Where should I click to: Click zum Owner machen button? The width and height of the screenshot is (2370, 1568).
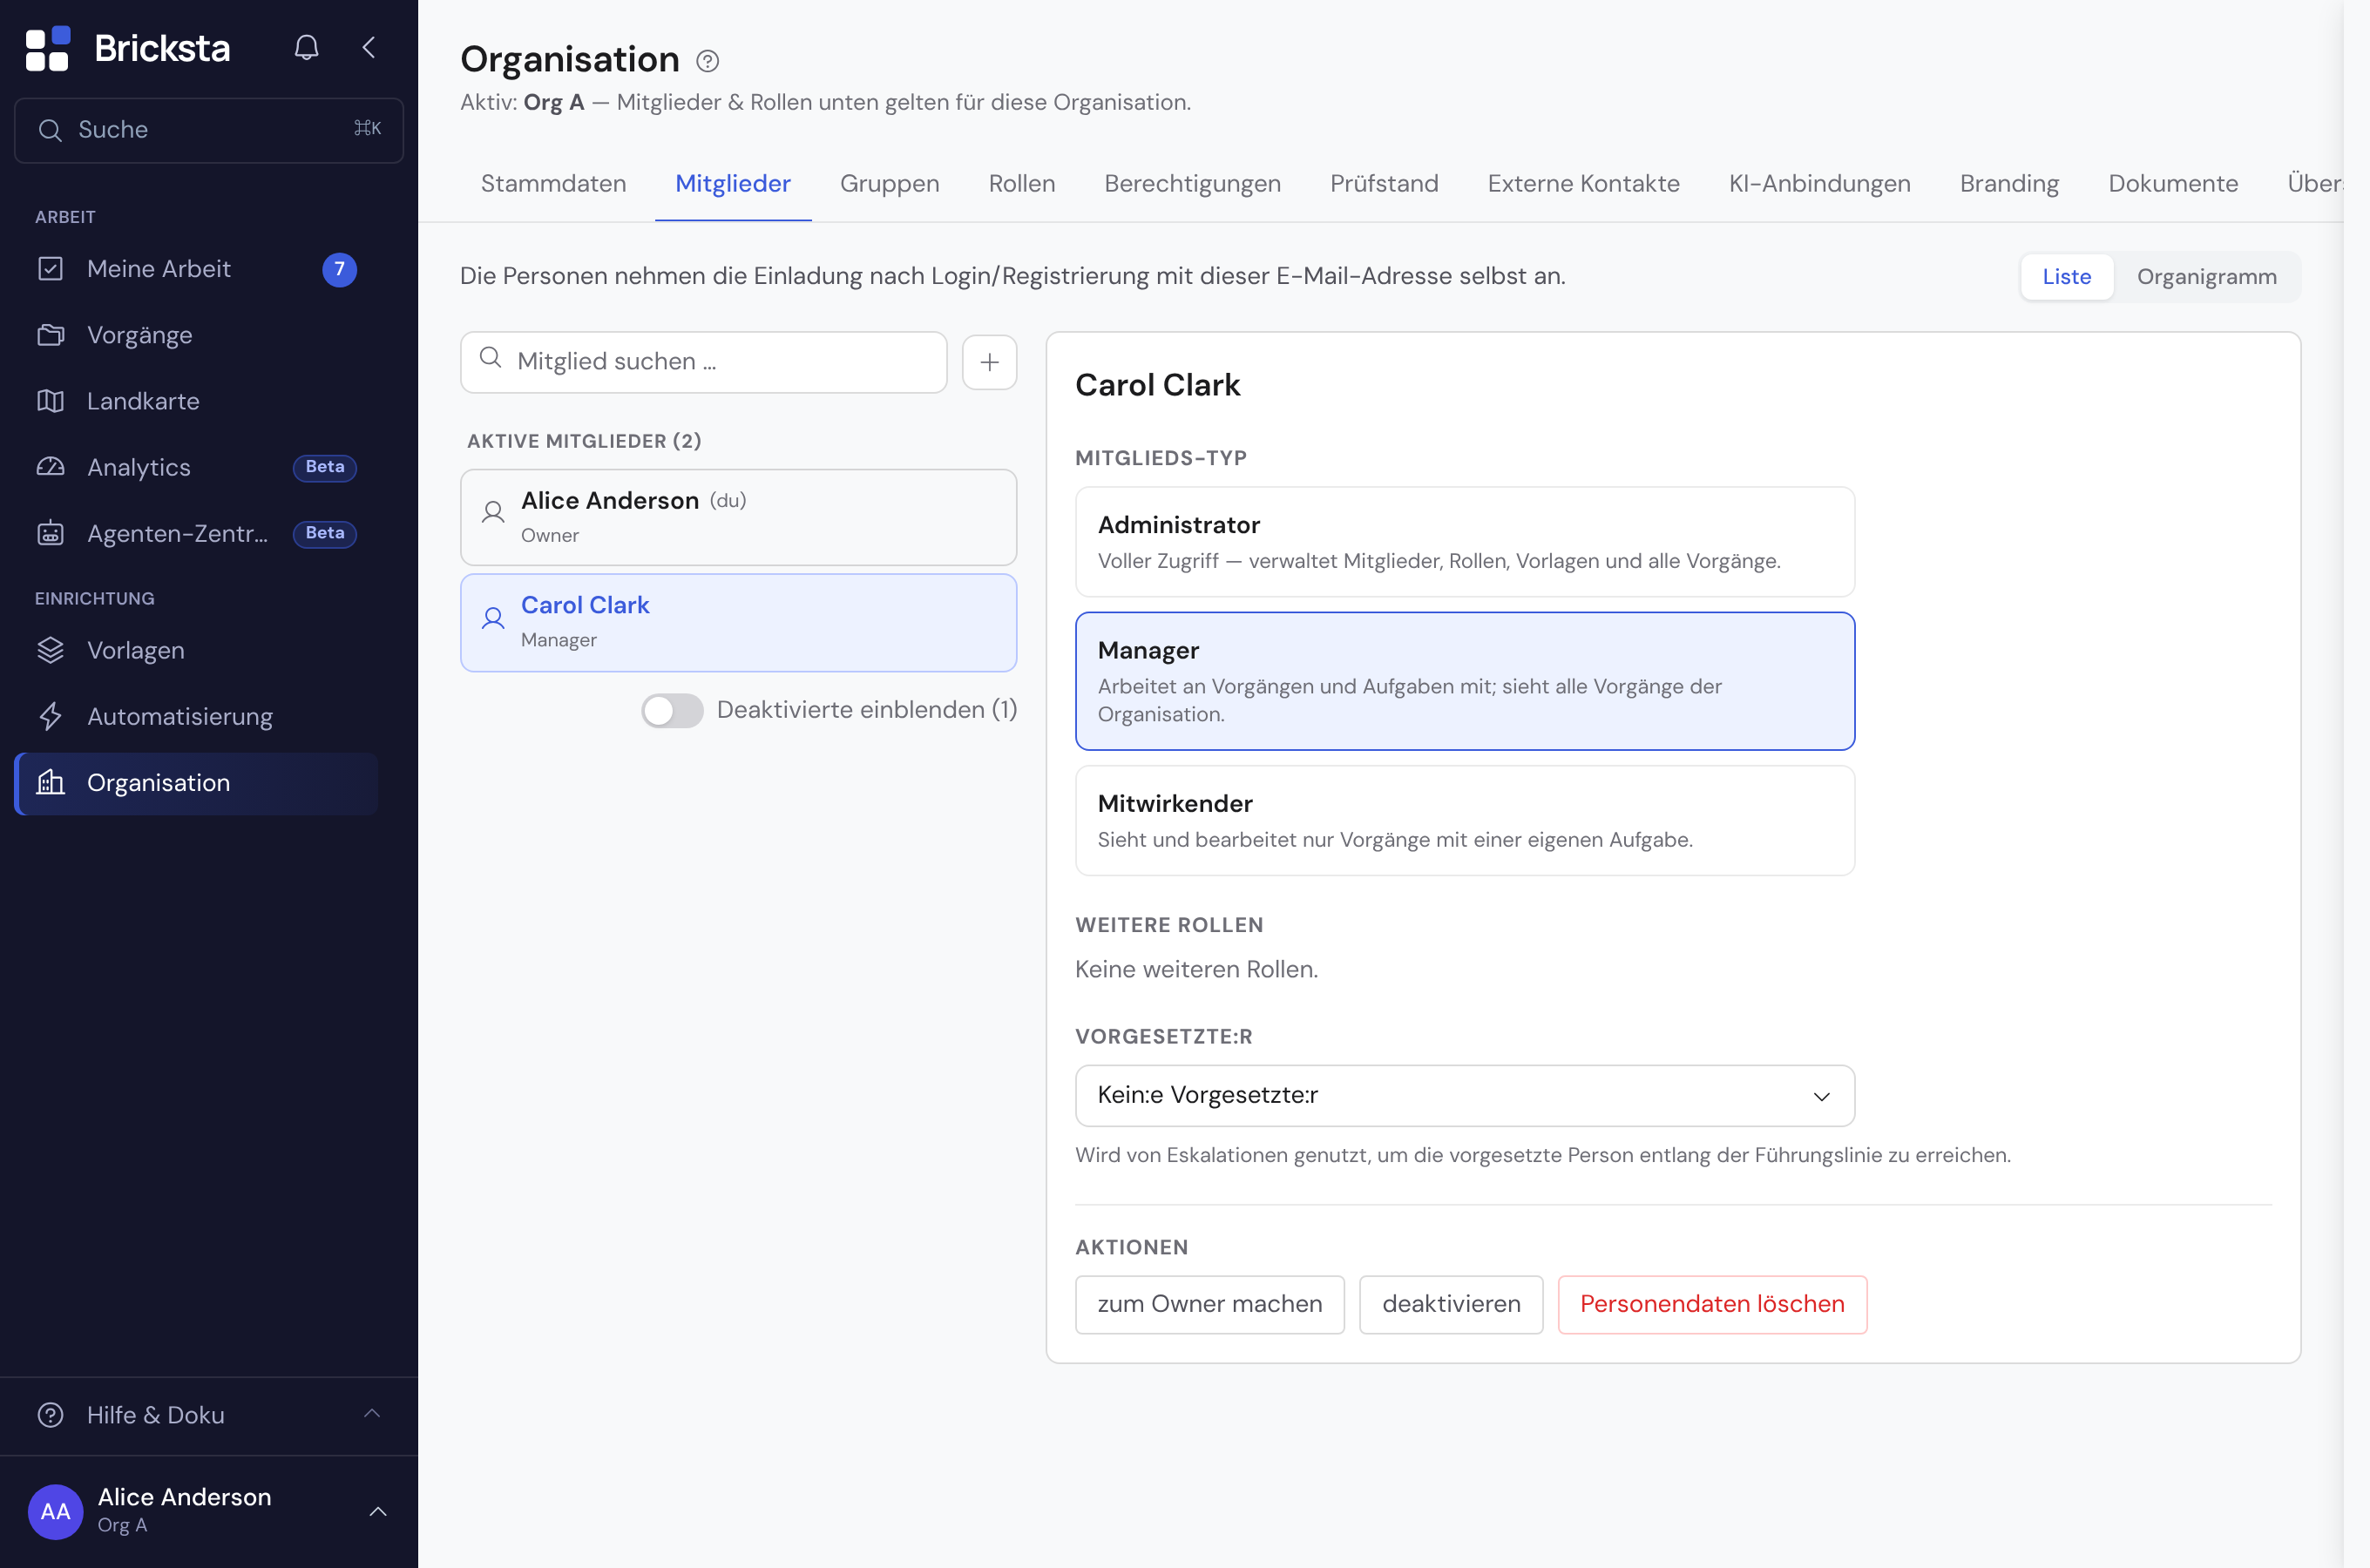(1209, 1304)
